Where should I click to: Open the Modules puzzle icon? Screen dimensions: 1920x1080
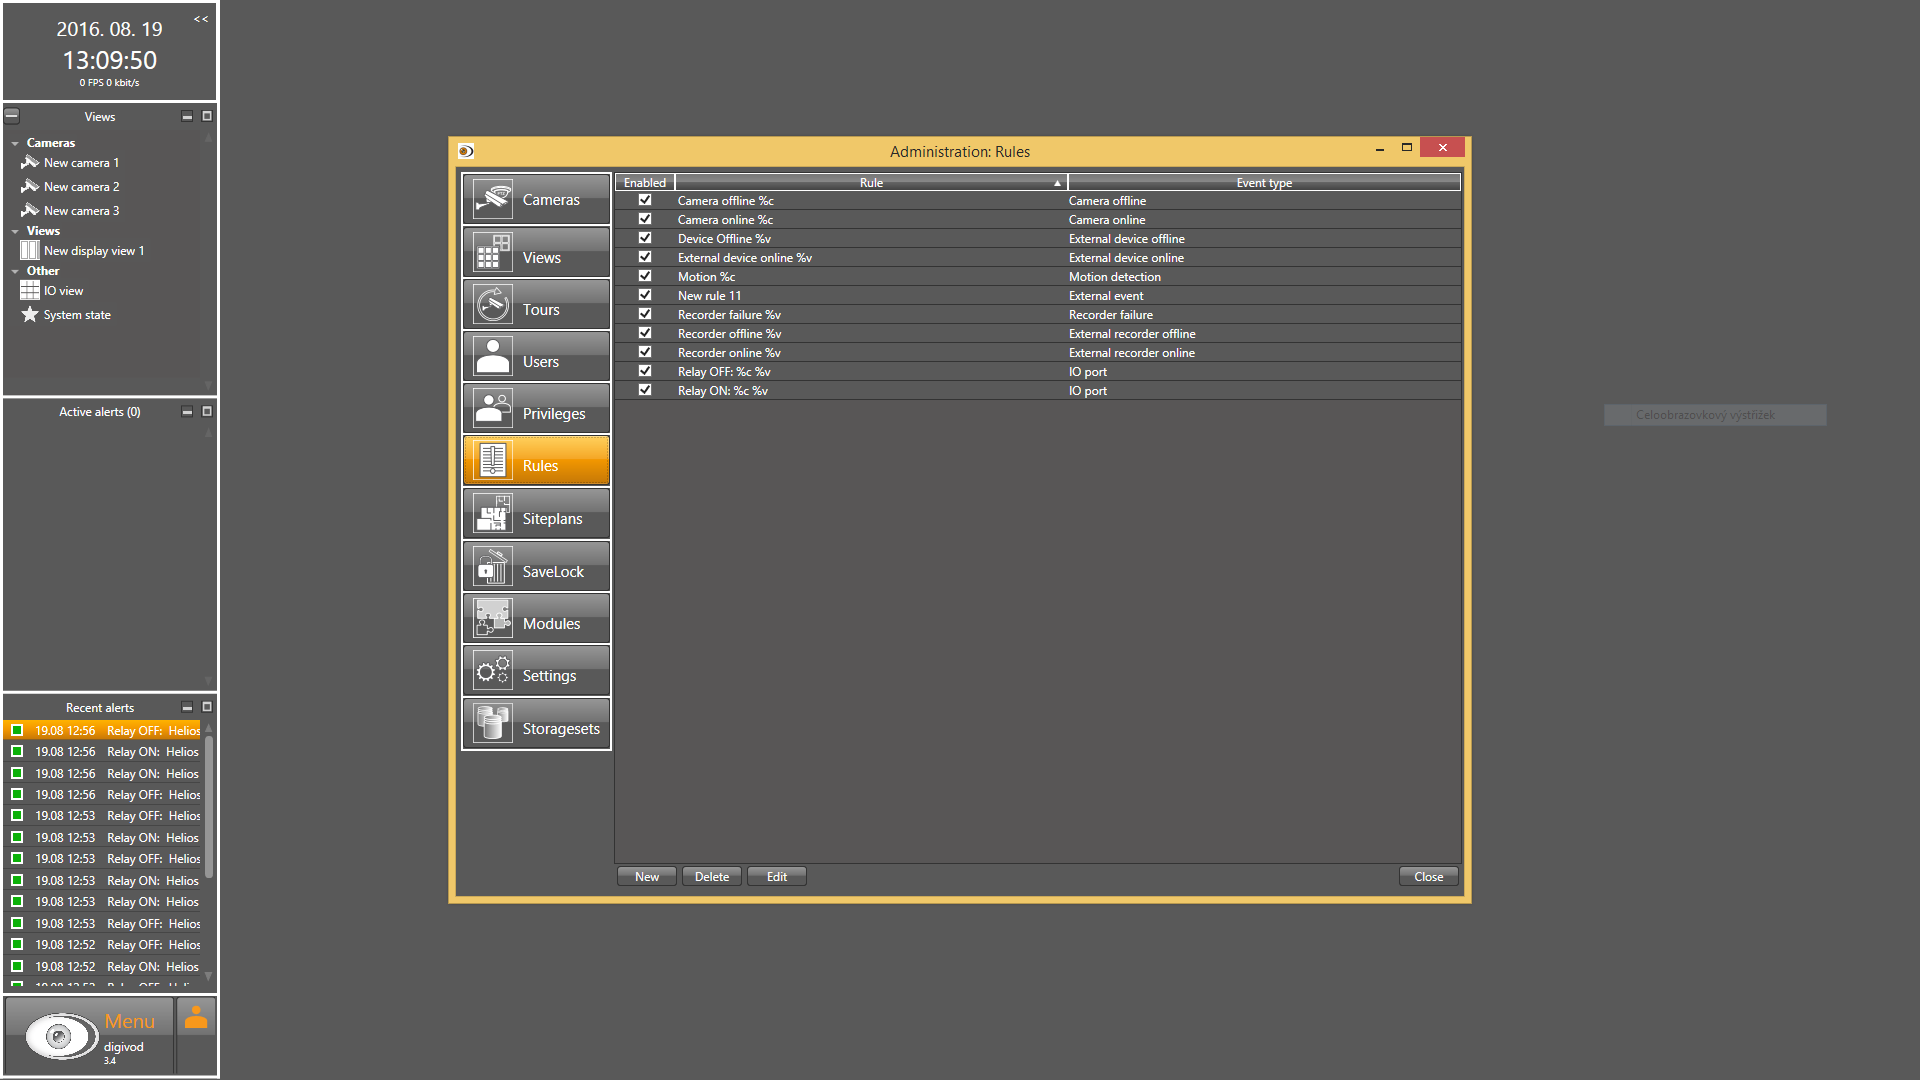pyautogui.click(x=493, y=619)
